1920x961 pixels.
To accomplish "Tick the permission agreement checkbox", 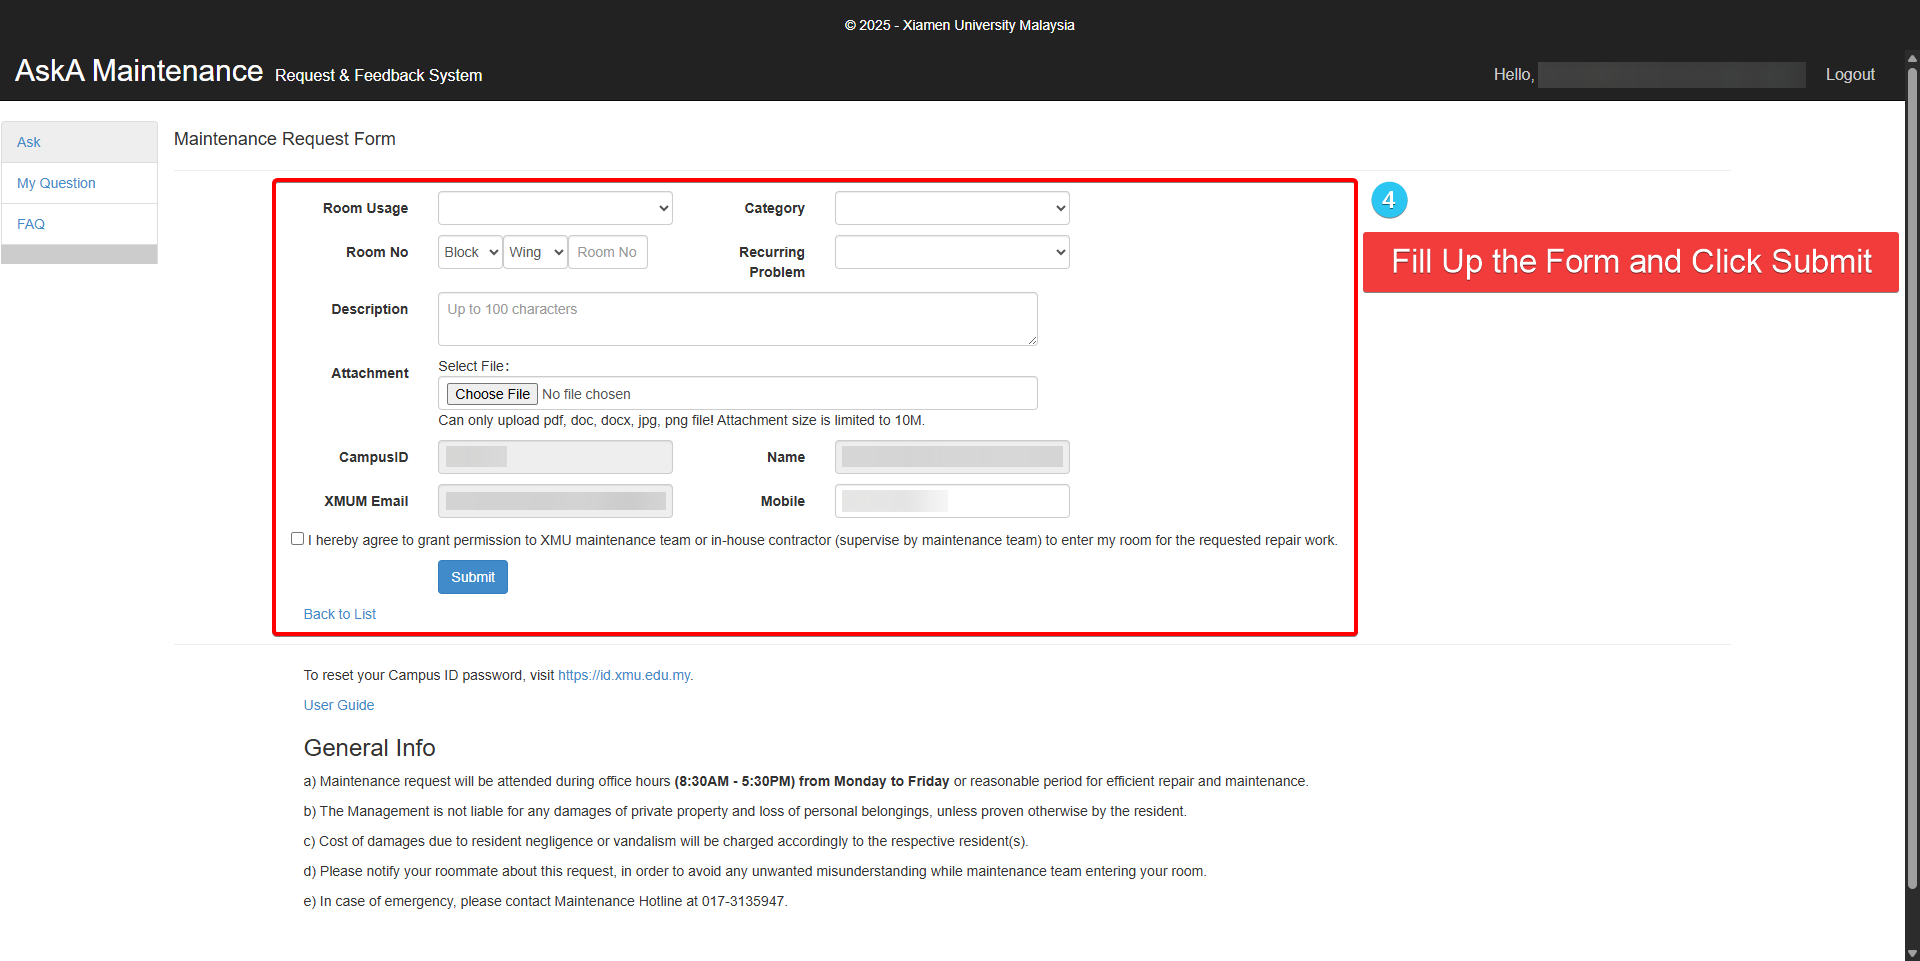I will [x=297, y=539].
